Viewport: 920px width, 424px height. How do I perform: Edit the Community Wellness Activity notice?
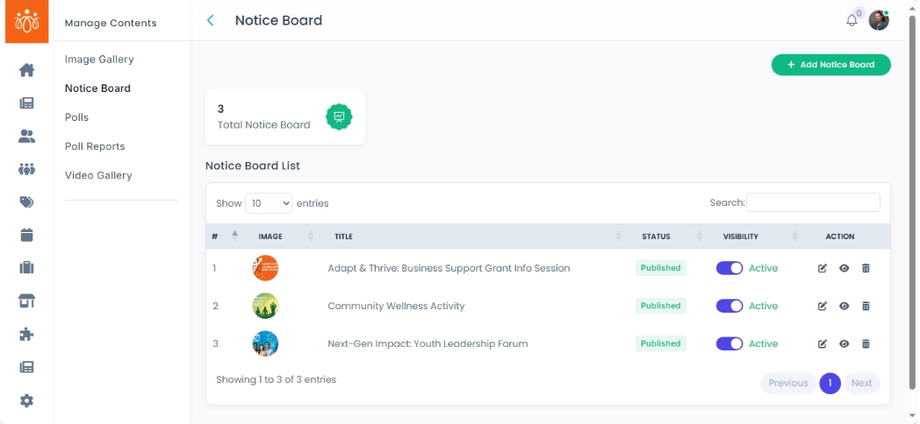pyautogui.click(x=822, y=306)
